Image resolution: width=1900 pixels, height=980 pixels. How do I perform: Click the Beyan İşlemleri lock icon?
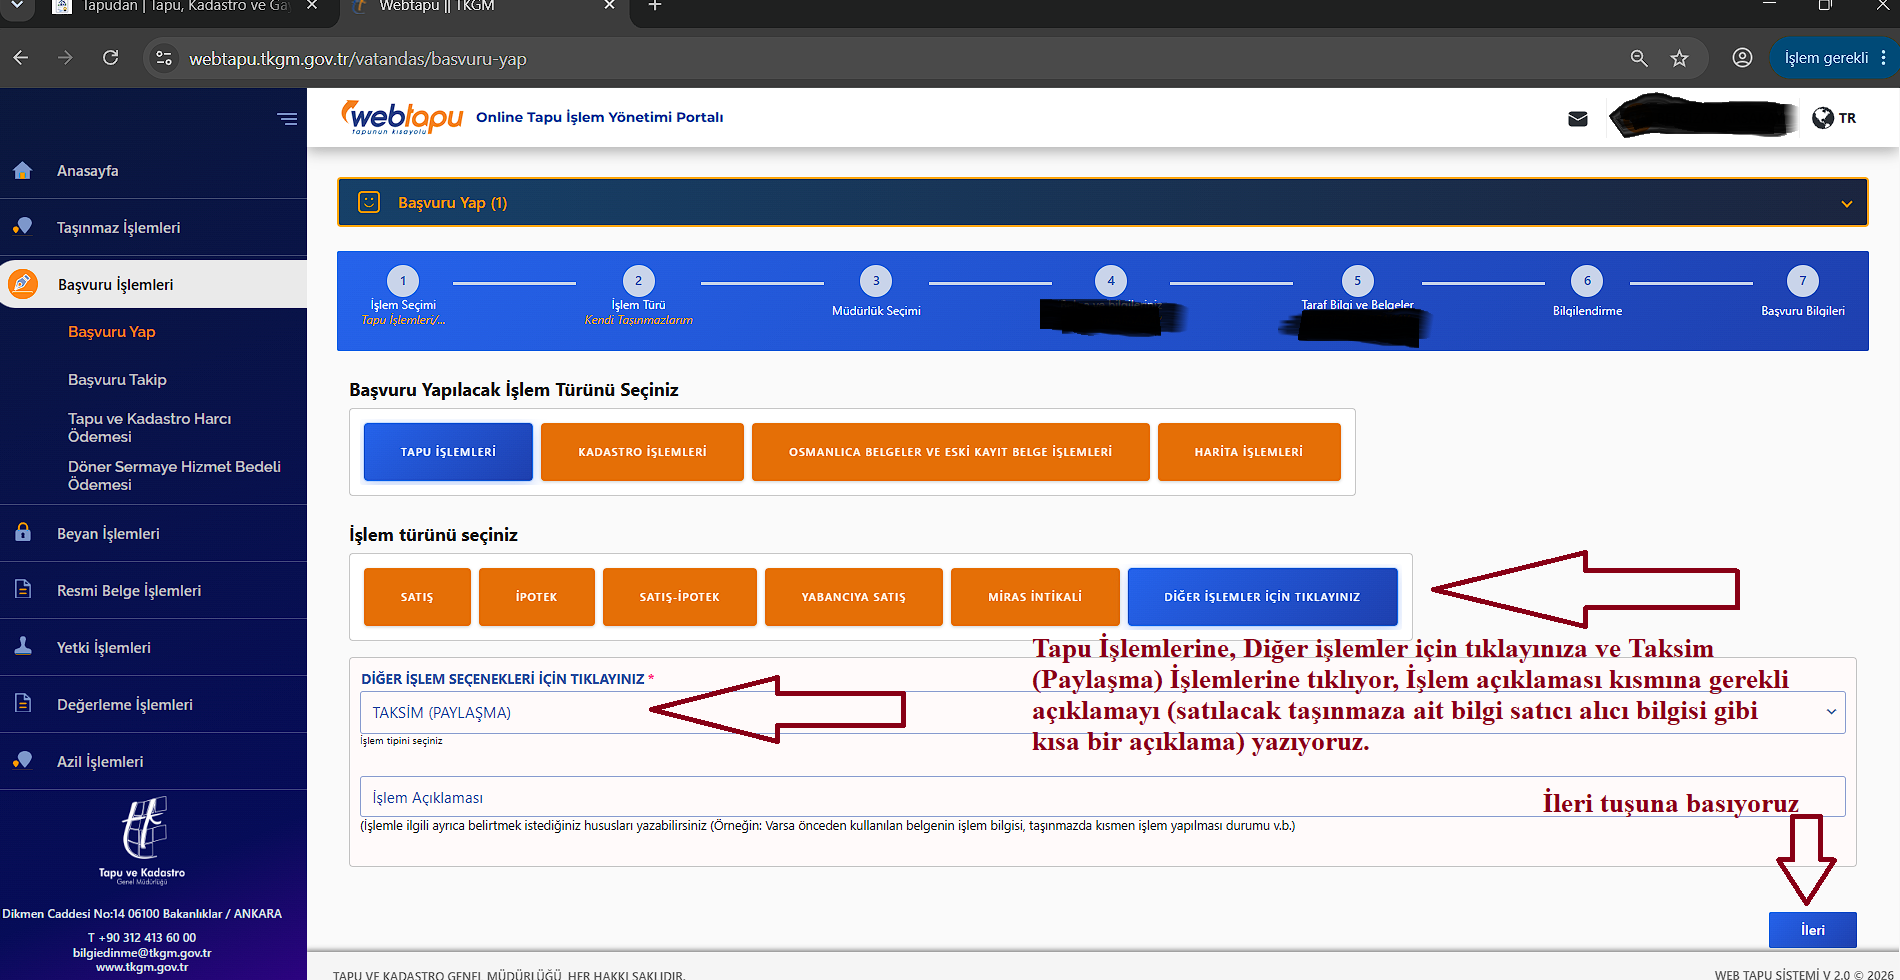point(23,532)
